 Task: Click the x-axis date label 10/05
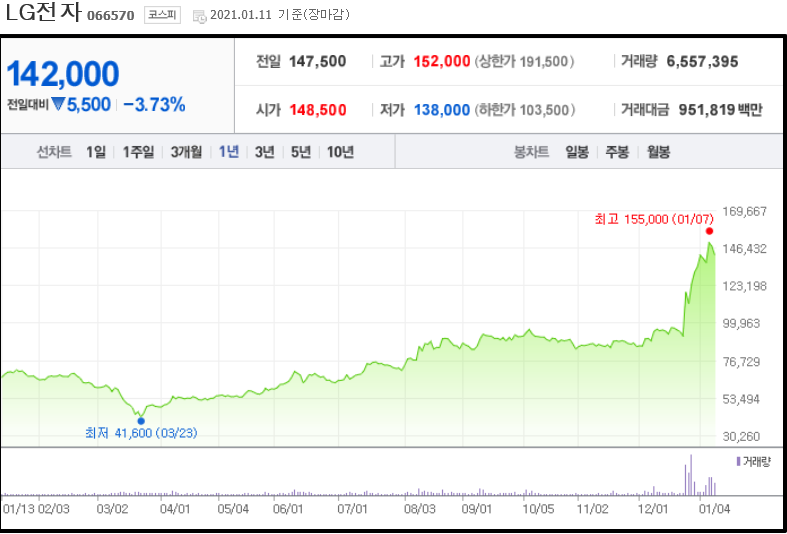click(x=538, y=509)
